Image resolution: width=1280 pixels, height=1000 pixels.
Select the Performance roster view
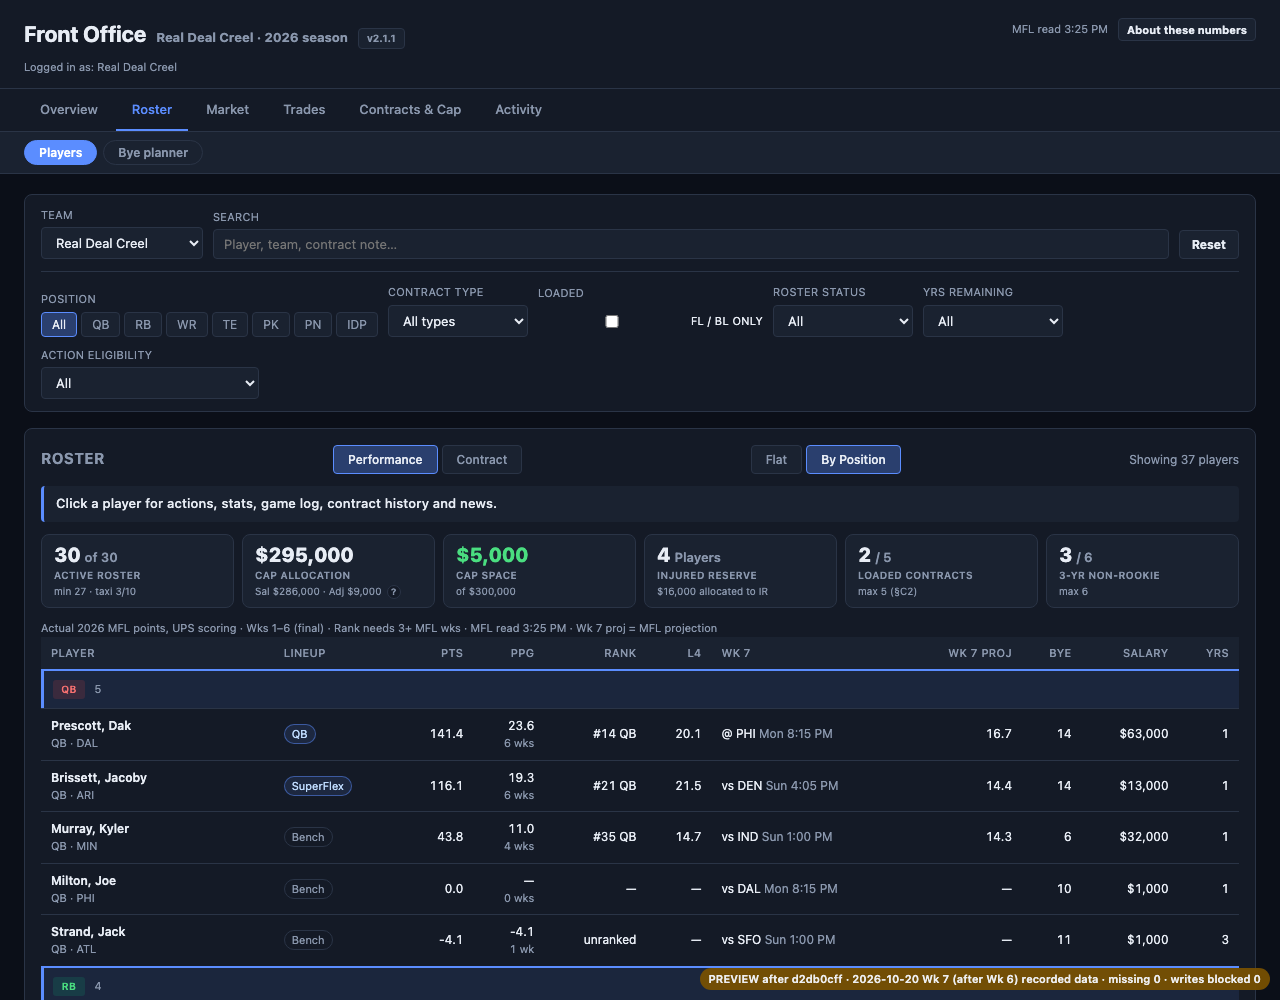(385, 460)
